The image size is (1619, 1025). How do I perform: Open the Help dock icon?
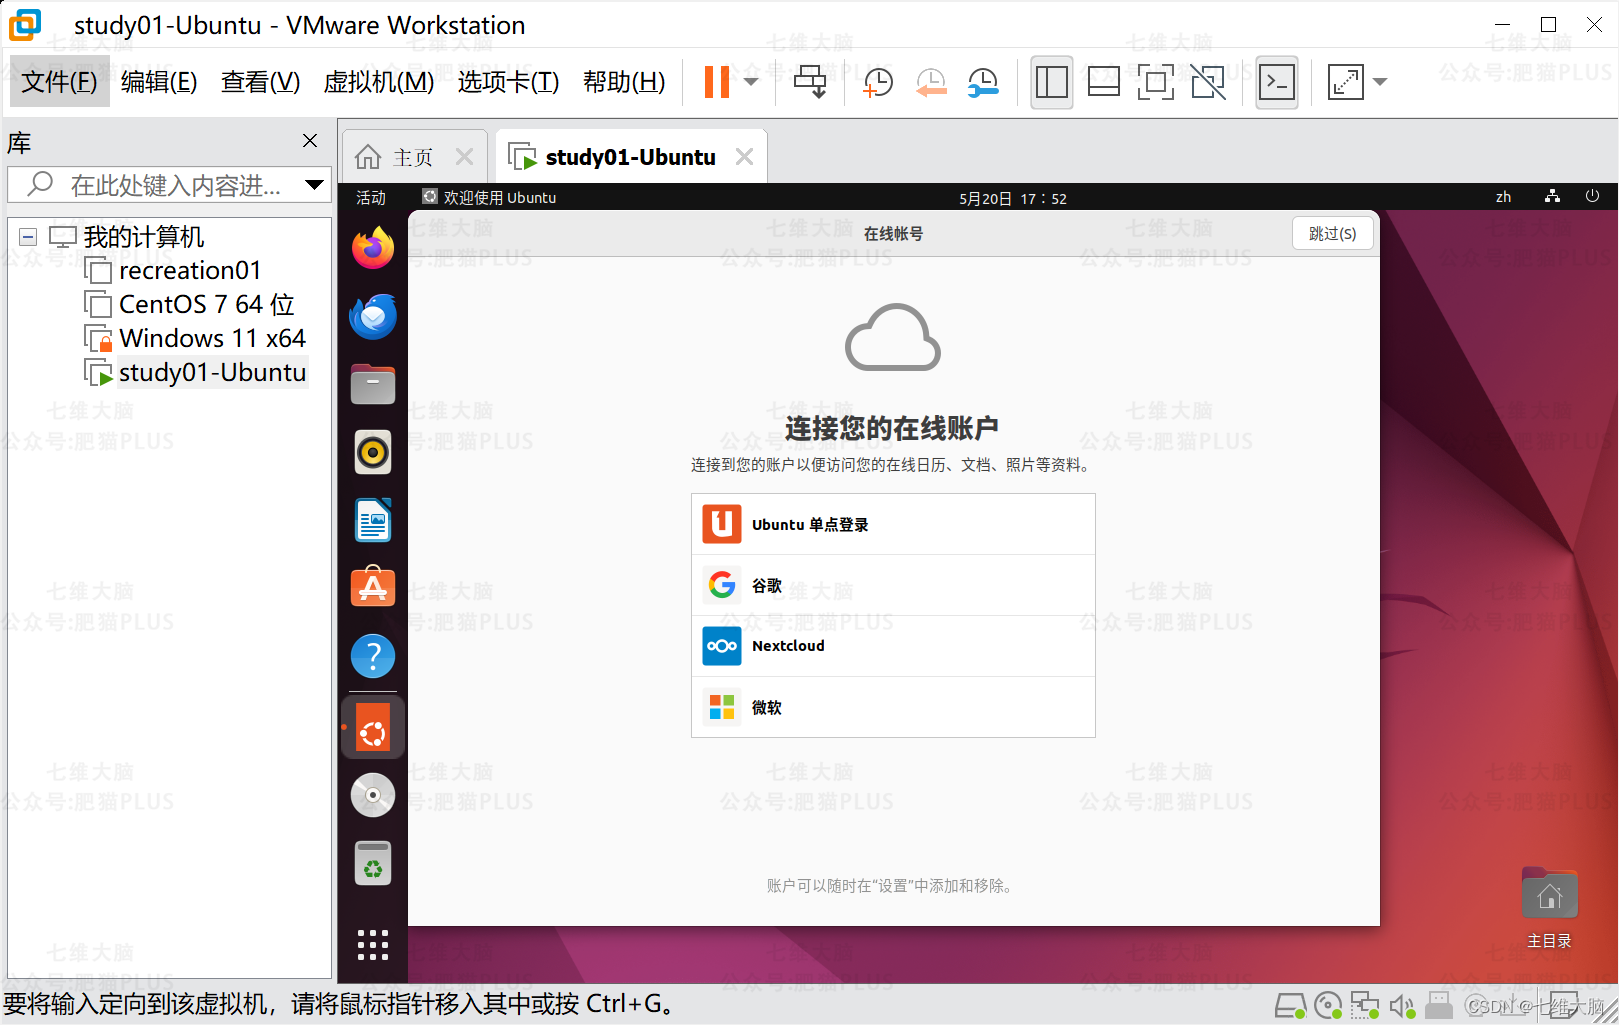[373, 657]
